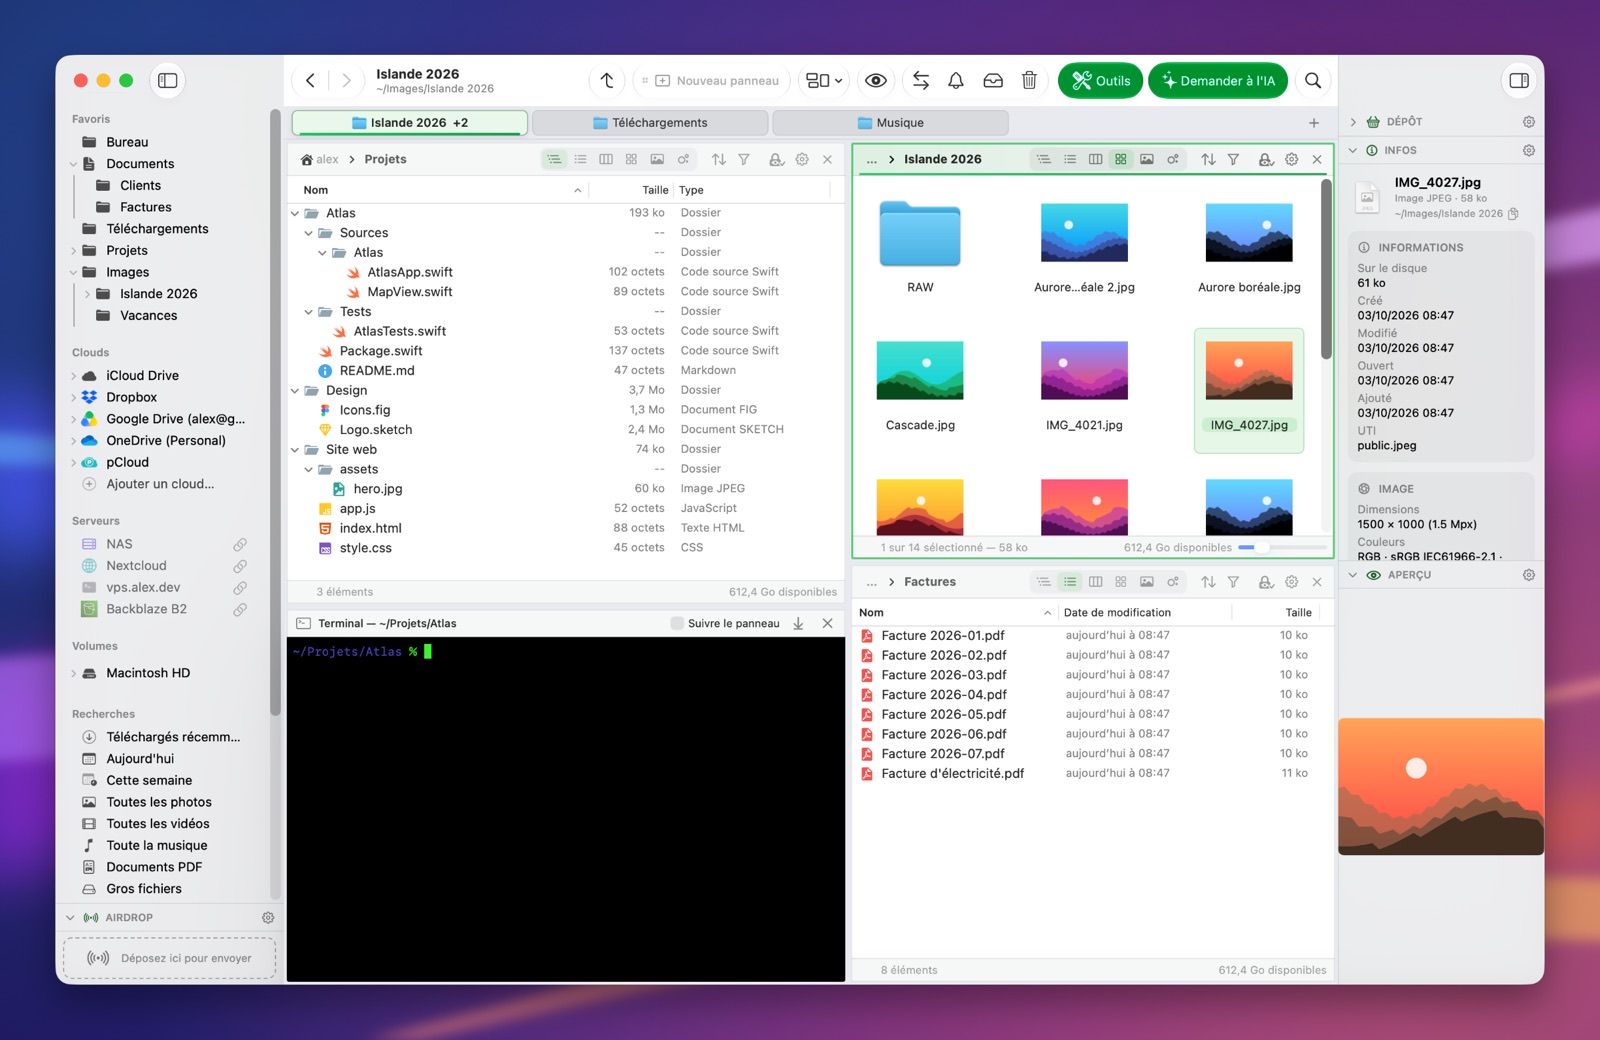The width and height of the screenshot is (1600, 1040).
Task: Click Demander à l'IA button
Action: click(x=1218, y=81)
